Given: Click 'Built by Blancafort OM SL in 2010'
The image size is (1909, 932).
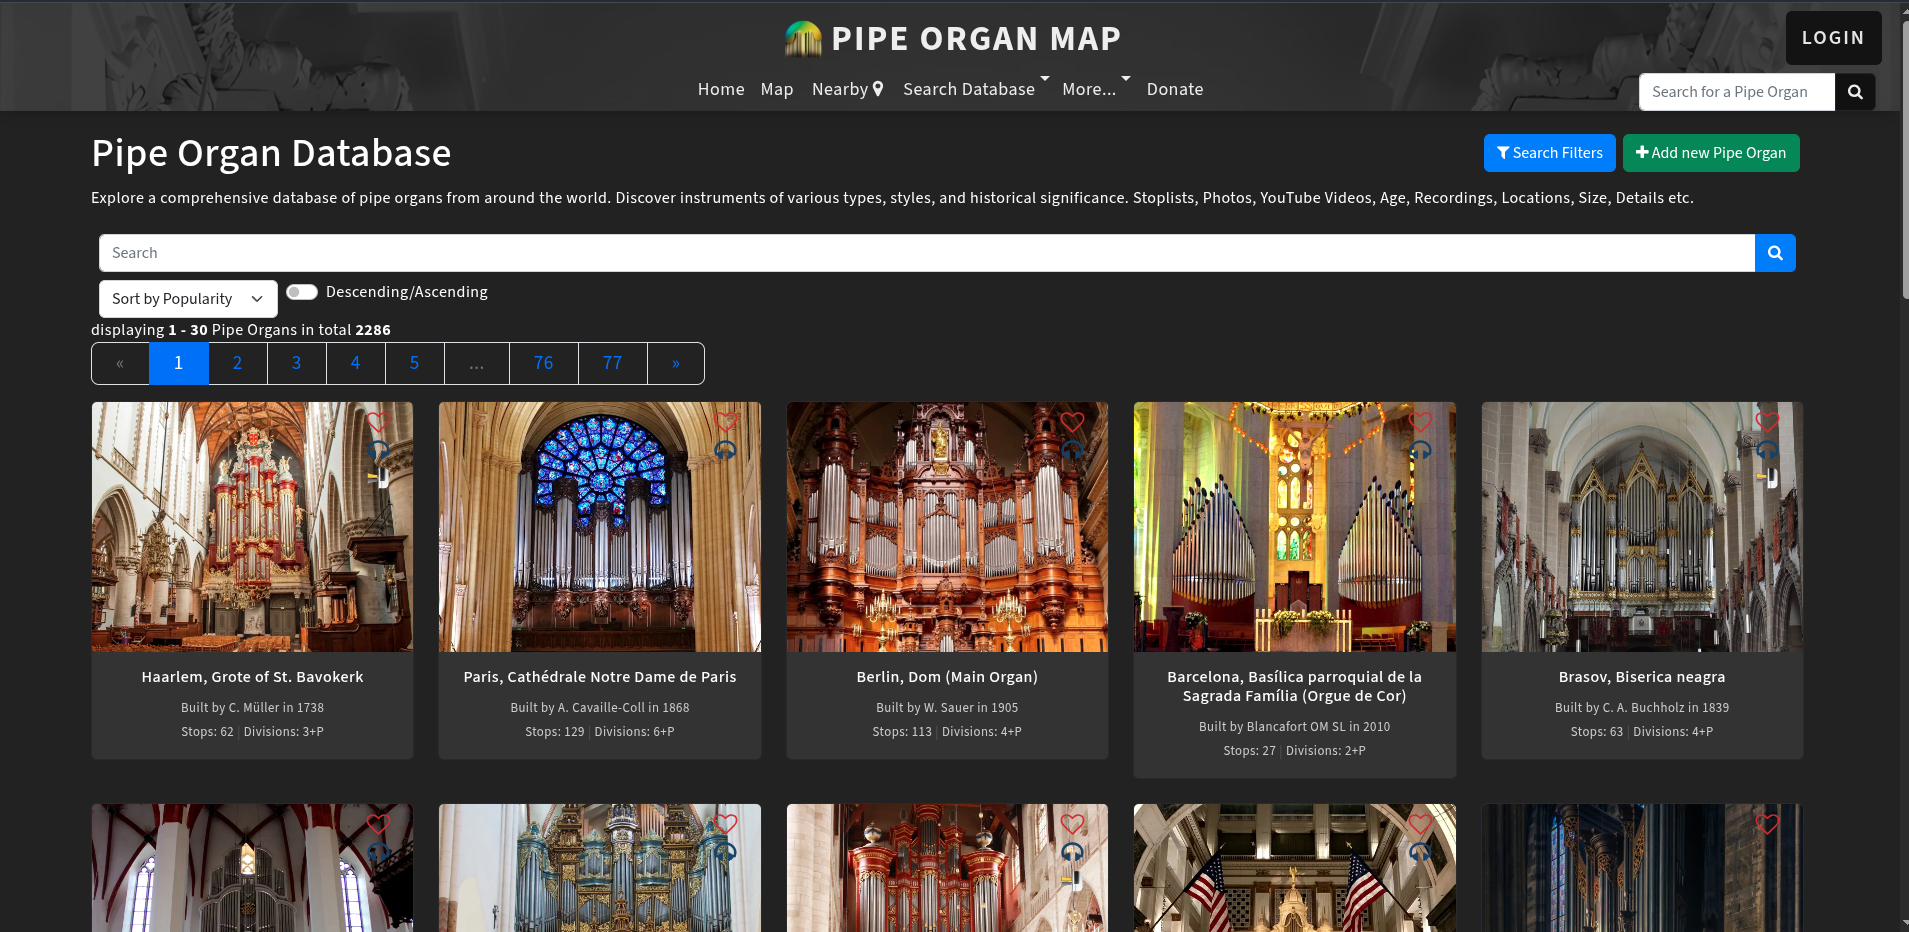Looking at the screenshot, I should pyautogui.click(x=1295, y=727).
